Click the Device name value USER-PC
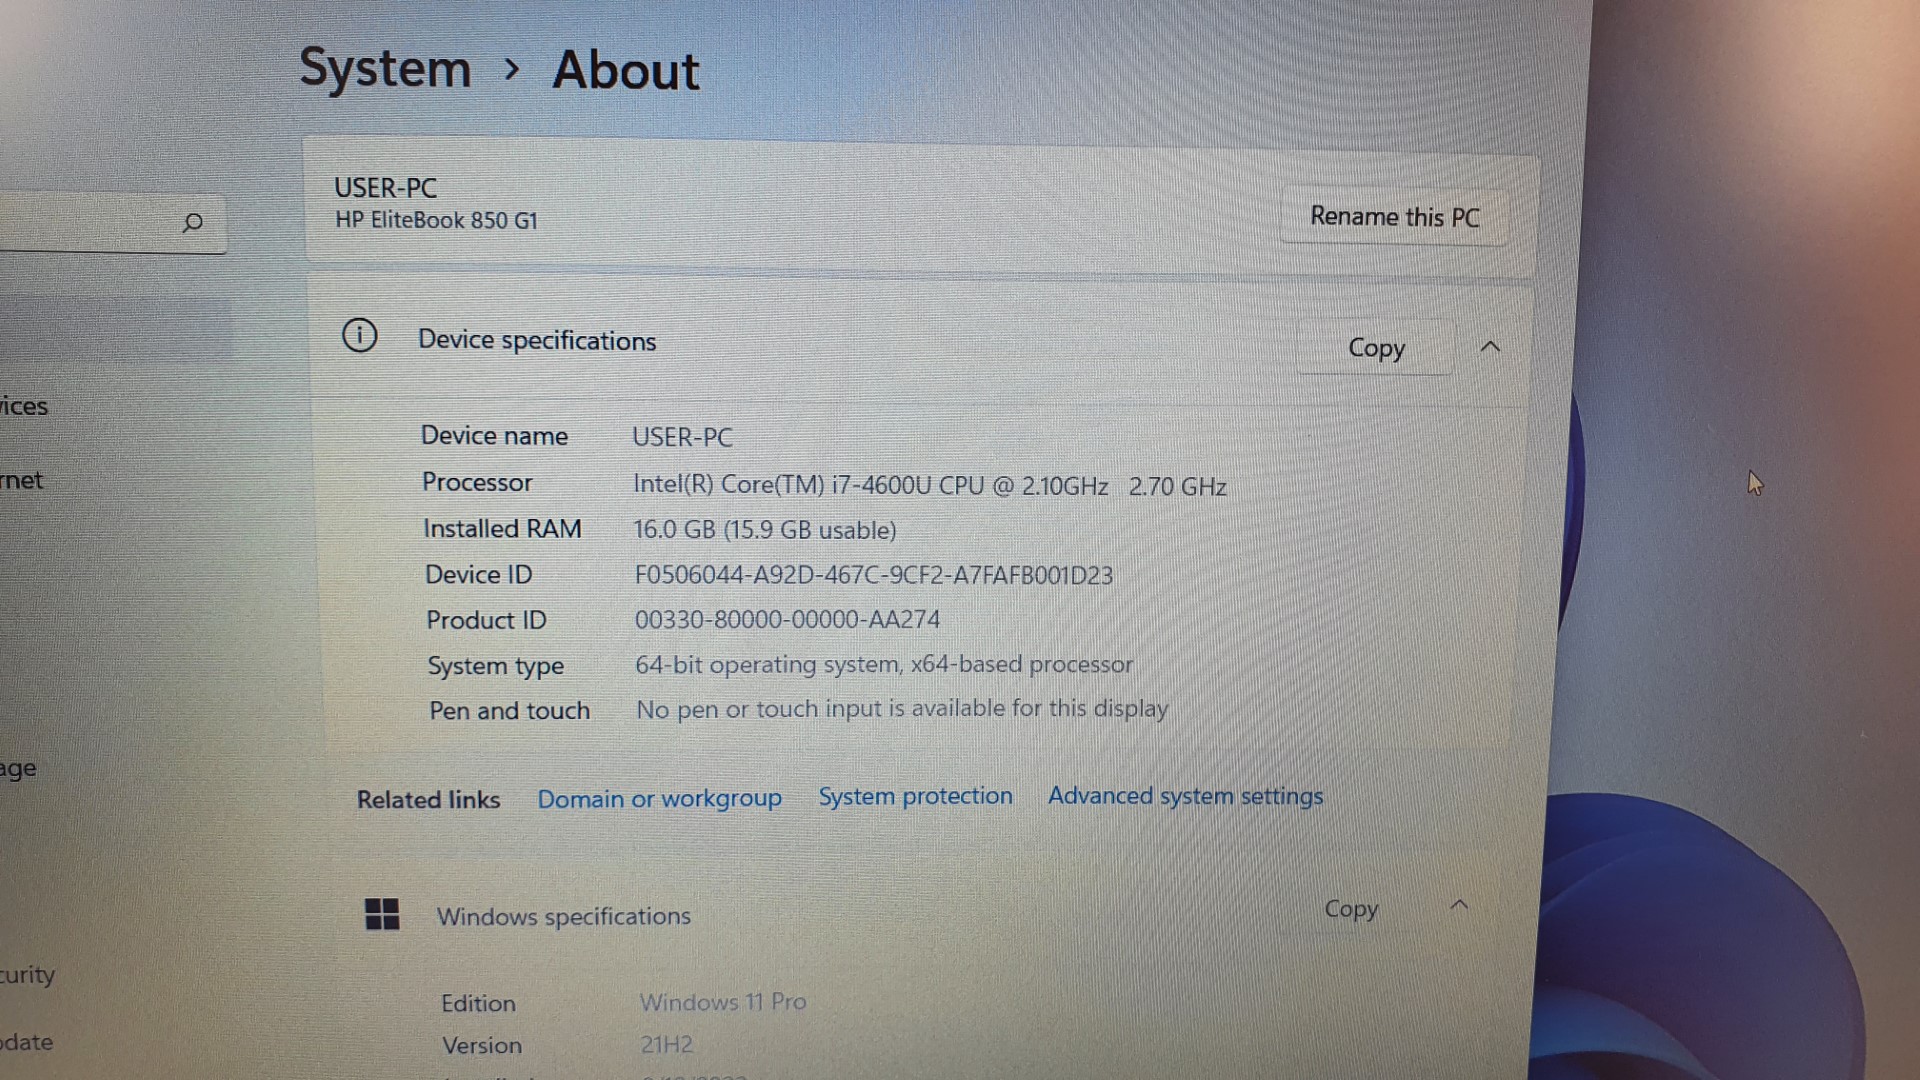 pyautogui.click(x=682, y=437)
